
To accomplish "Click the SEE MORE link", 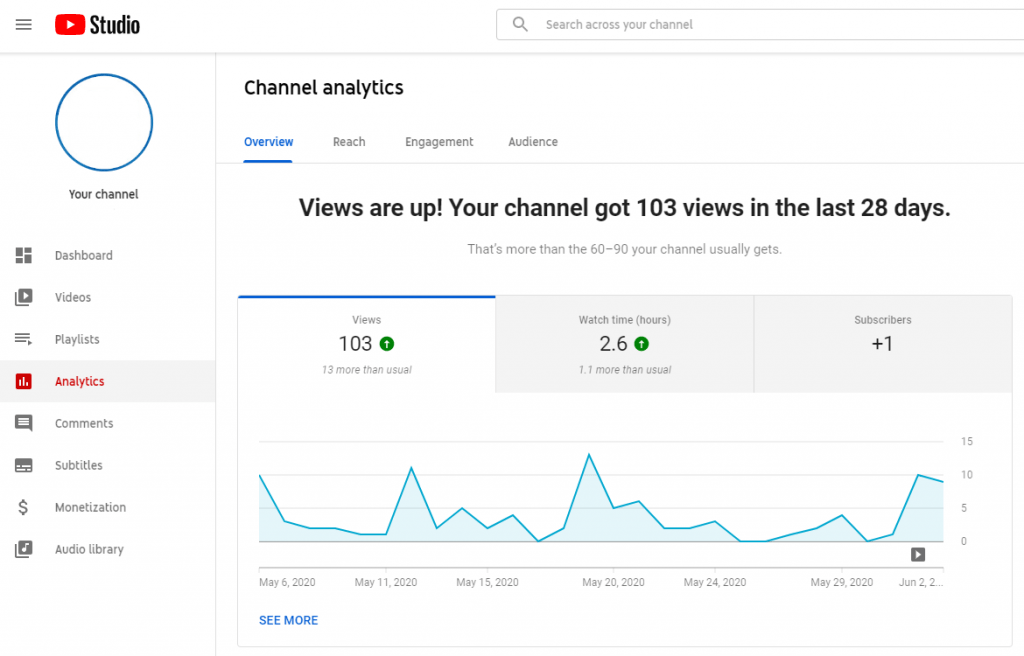I will [288, 620].
